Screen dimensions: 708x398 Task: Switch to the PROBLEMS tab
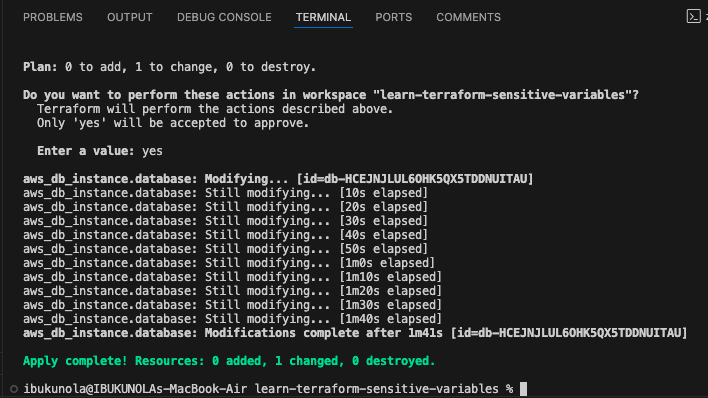53,17
